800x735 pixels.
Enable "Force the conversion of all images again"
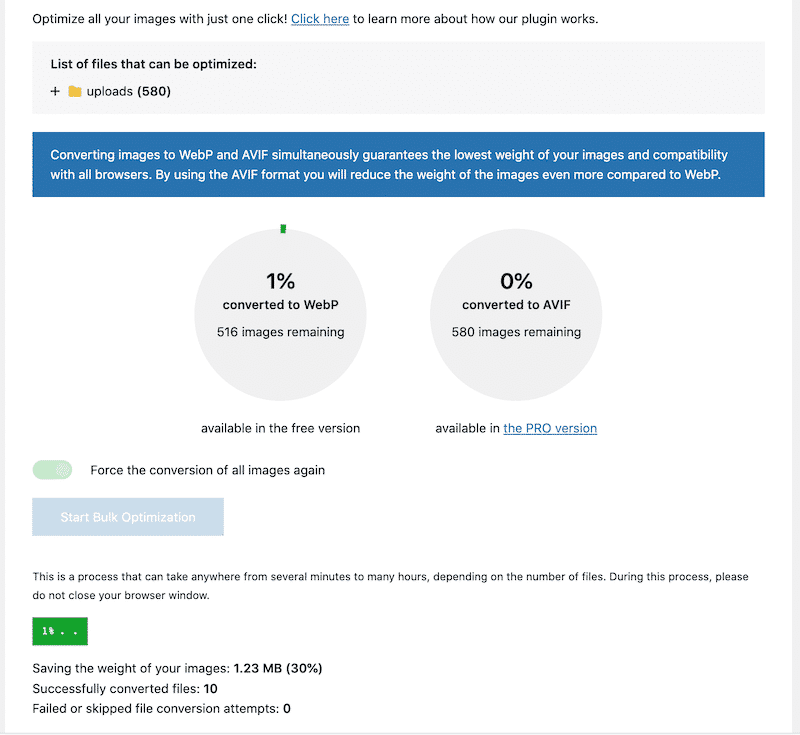pyautogui.click(x=52, y=469)
